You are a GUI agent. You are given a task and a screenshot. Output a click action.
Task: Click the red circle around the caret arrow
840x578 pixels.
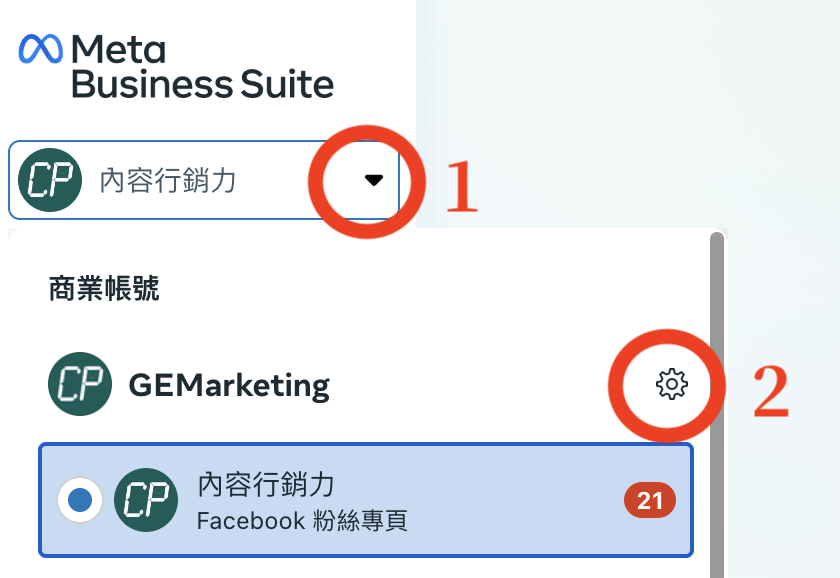[x=367, y=182]
